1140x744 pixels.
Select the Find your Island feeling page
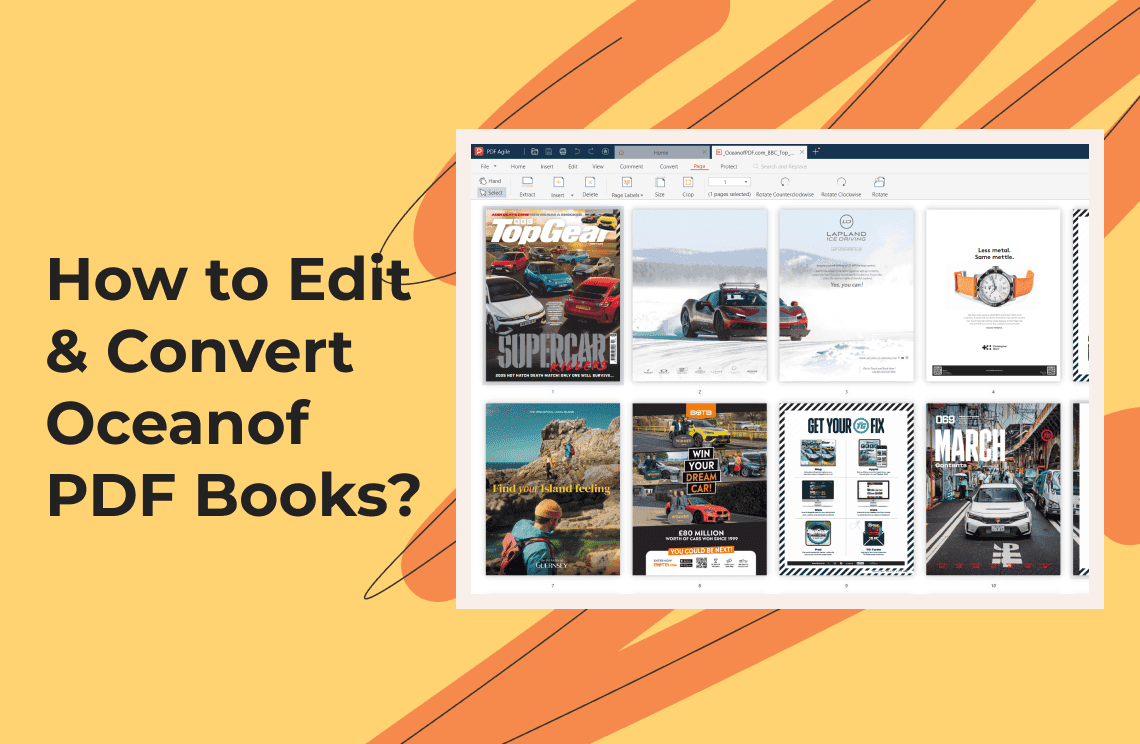click(x=553, y=489)
